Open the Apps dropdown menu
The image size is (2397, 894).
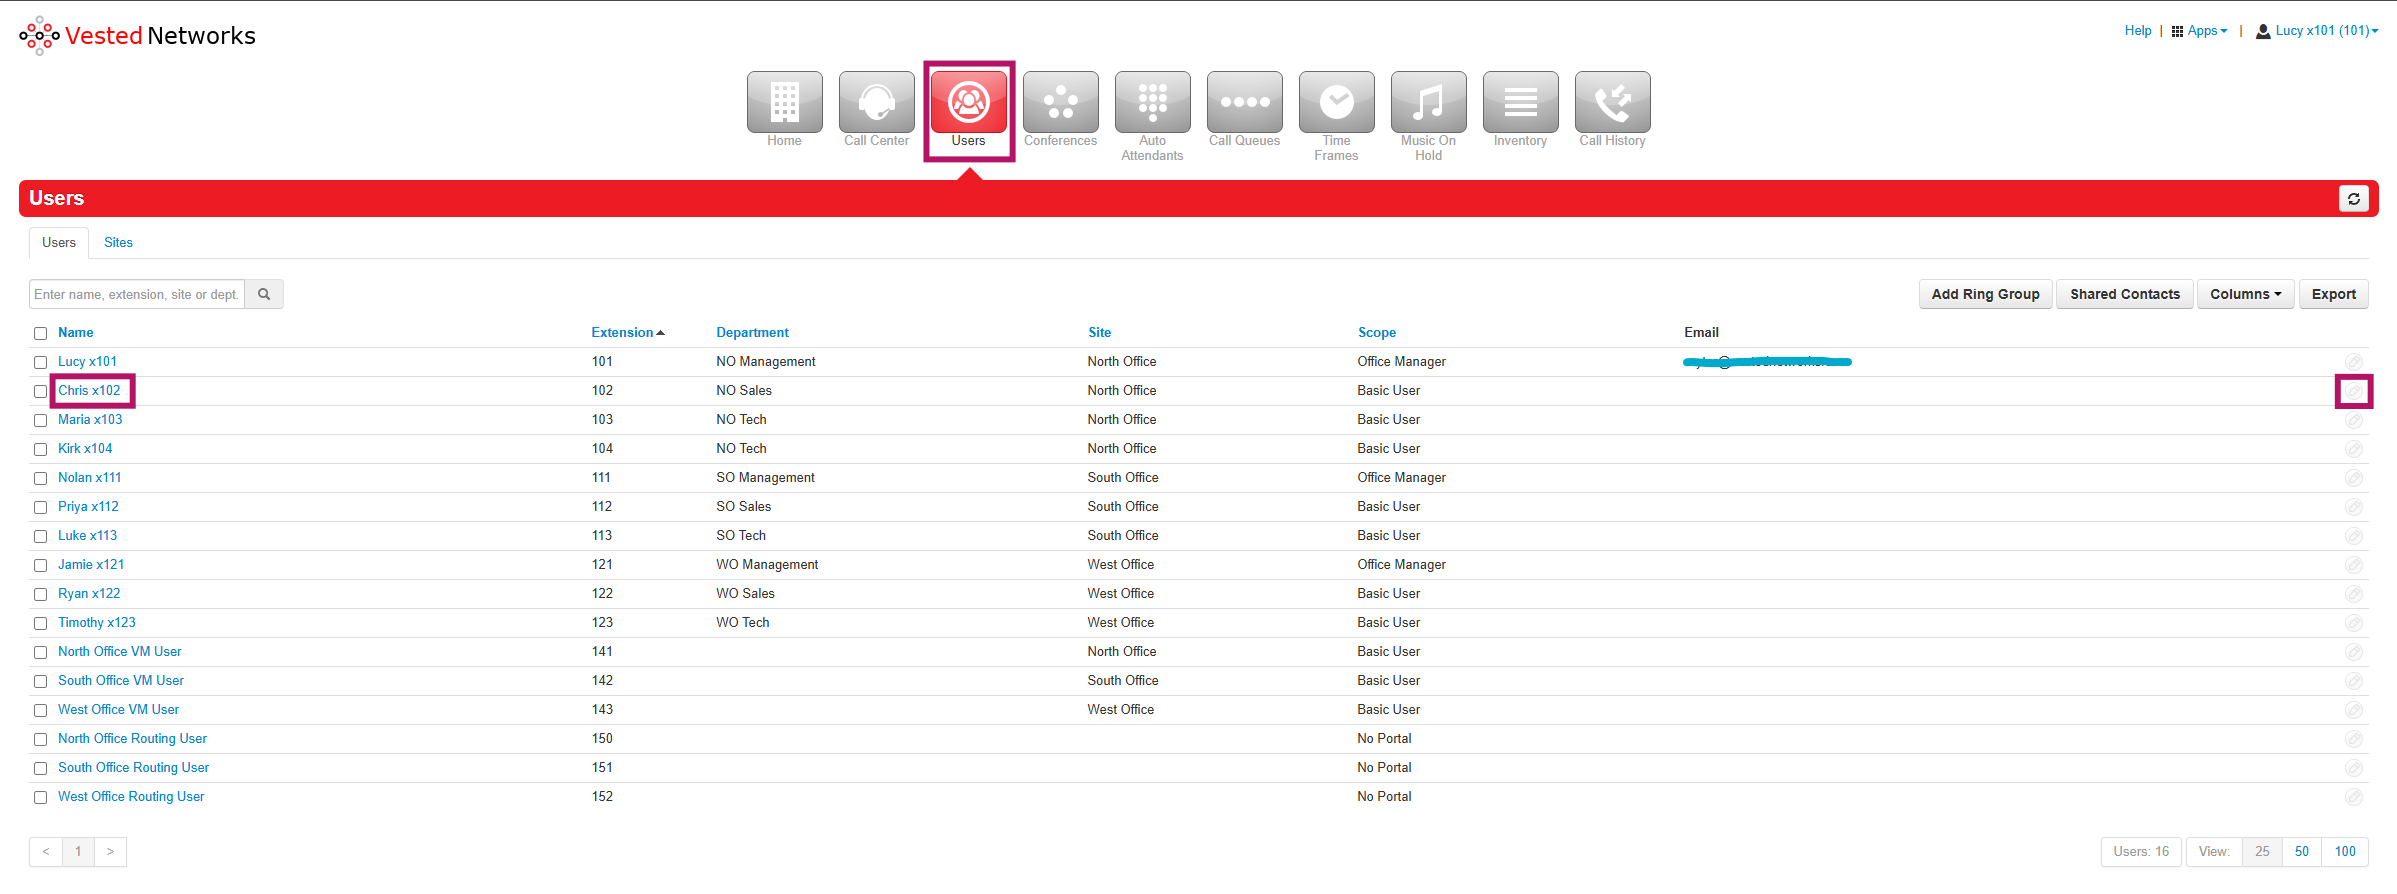(x=2199, y=31)
